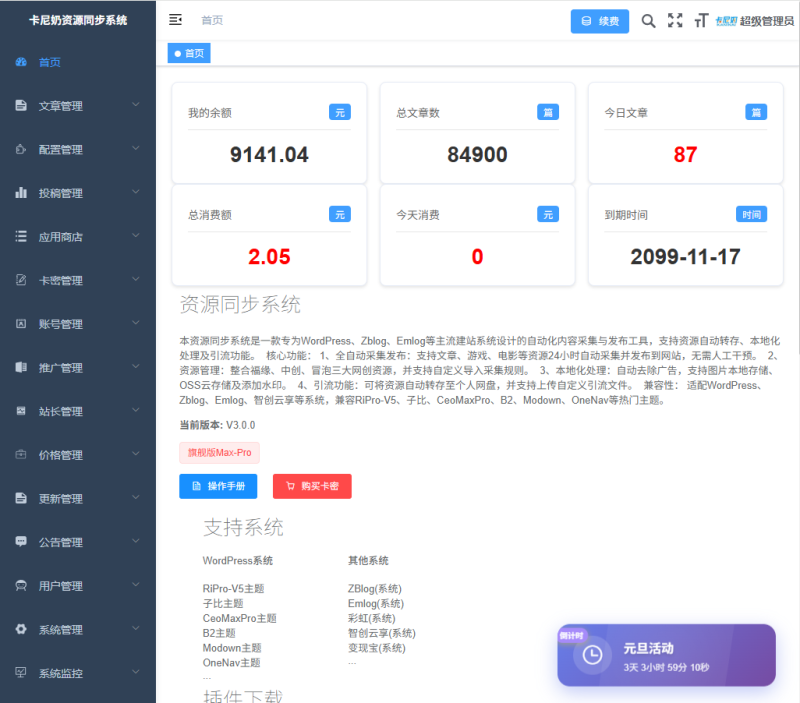
Task: Click the font size icon in the top bar
Action: click(701, 20)
